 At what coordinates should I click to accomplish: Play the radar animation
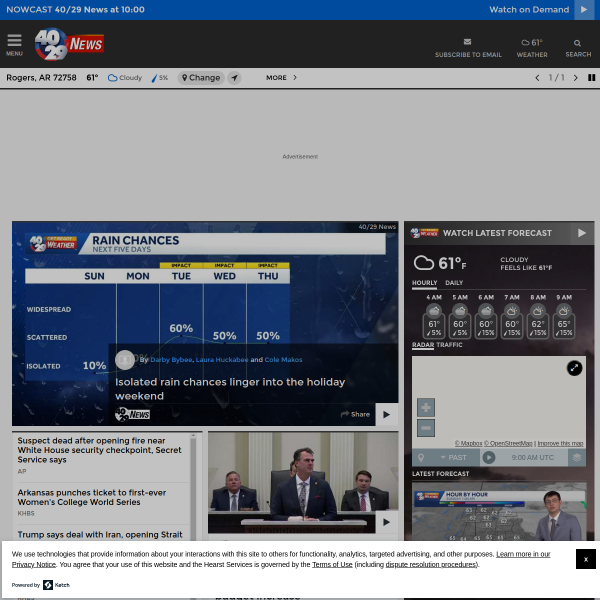click(x=489, y=458)
